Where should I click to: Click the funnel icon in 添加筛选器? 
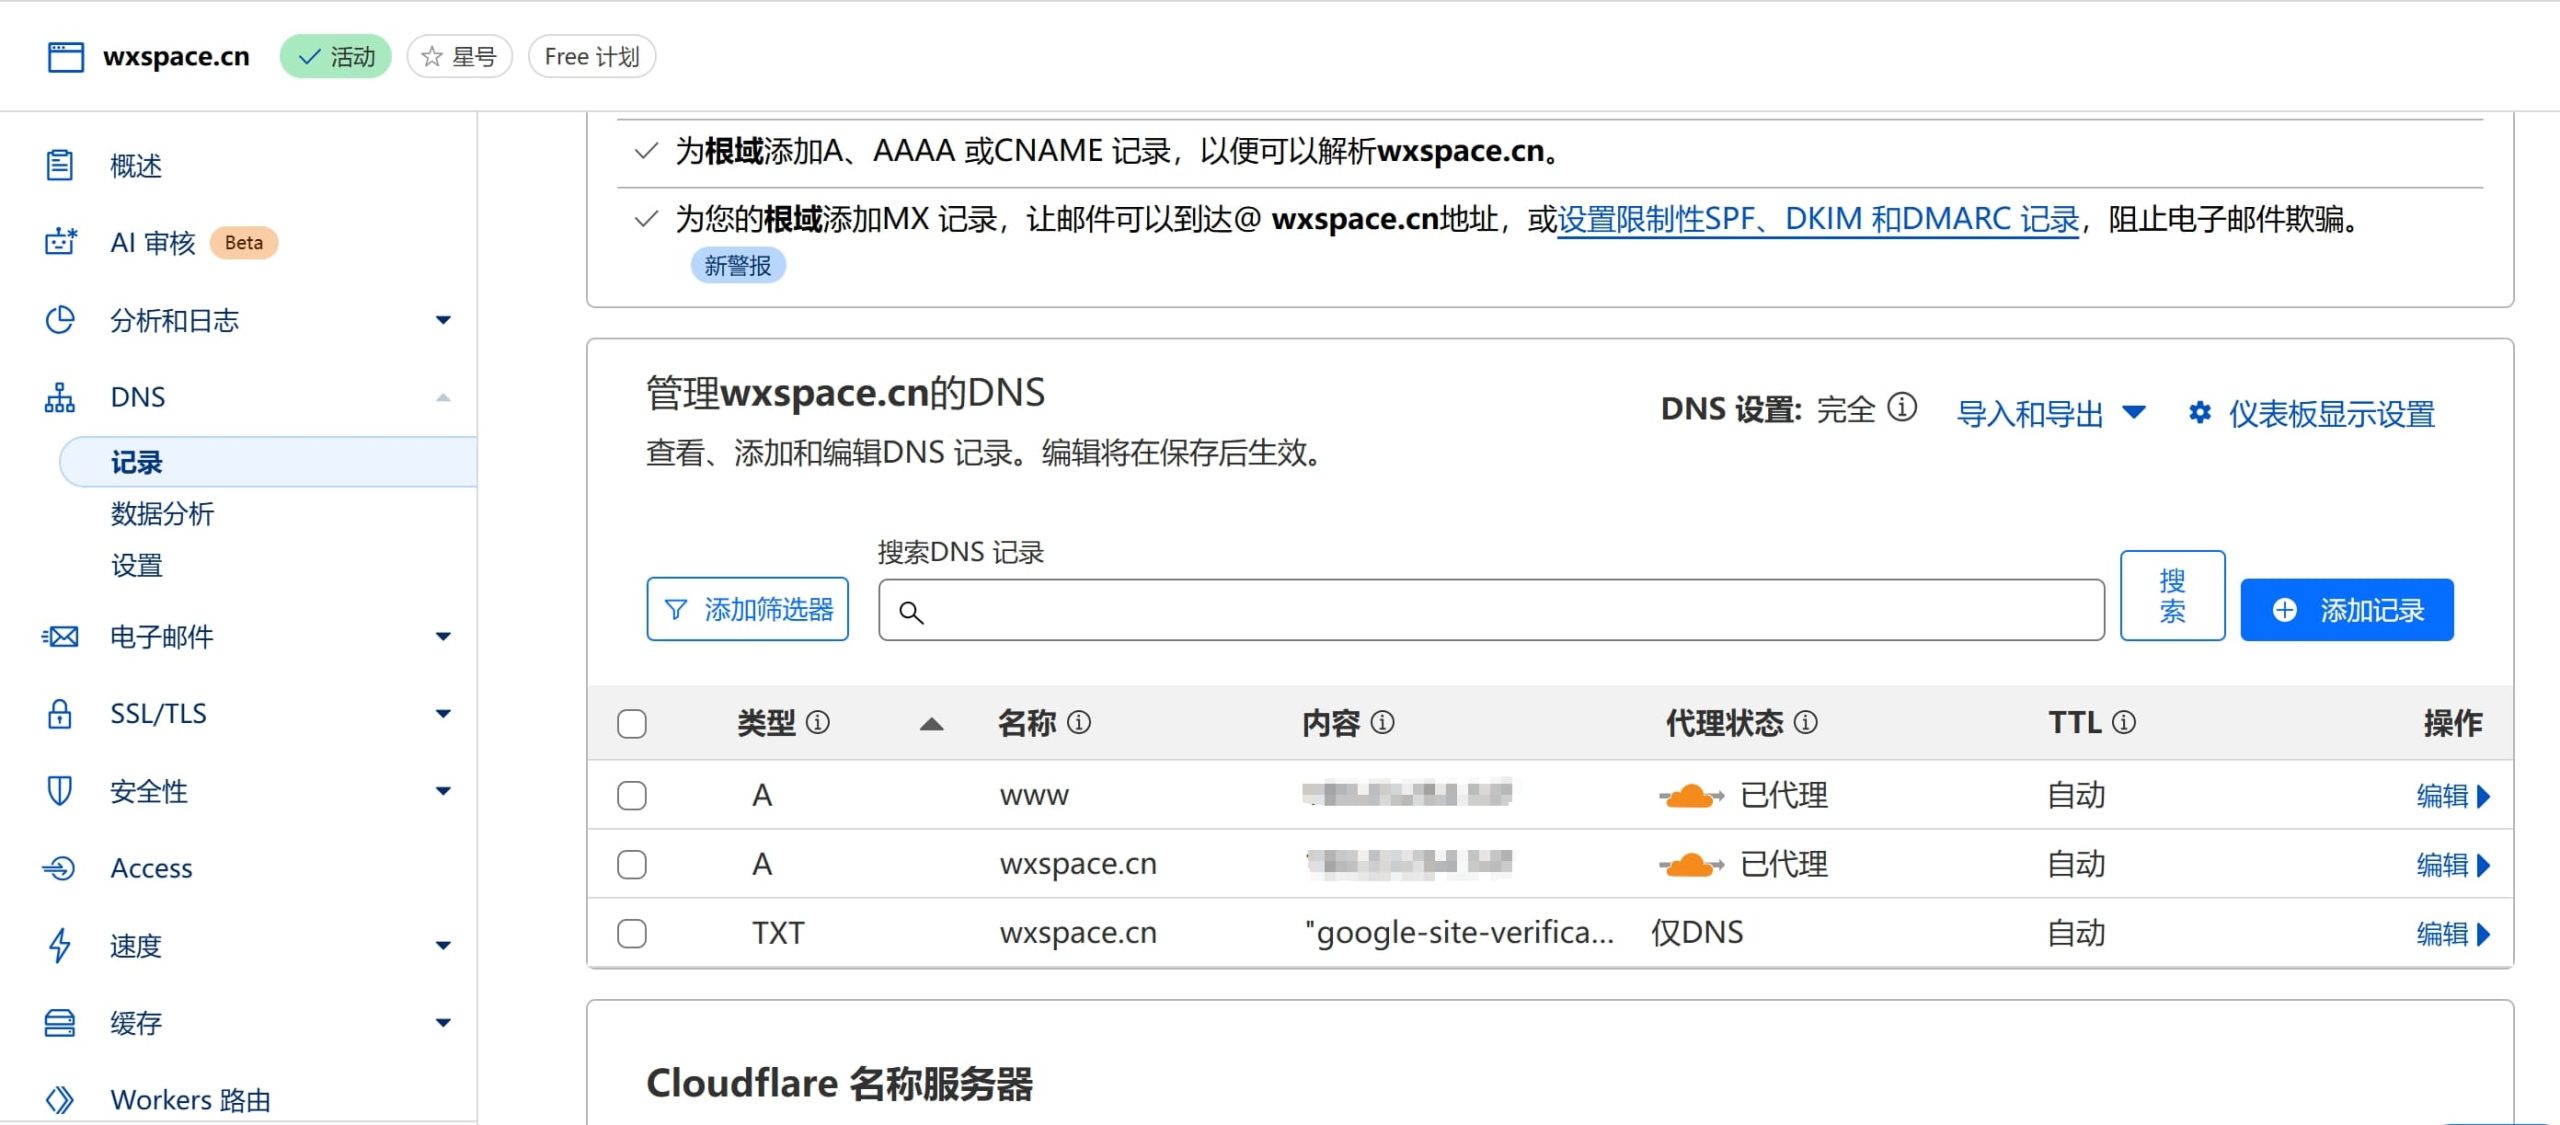[x=676, y=610]
